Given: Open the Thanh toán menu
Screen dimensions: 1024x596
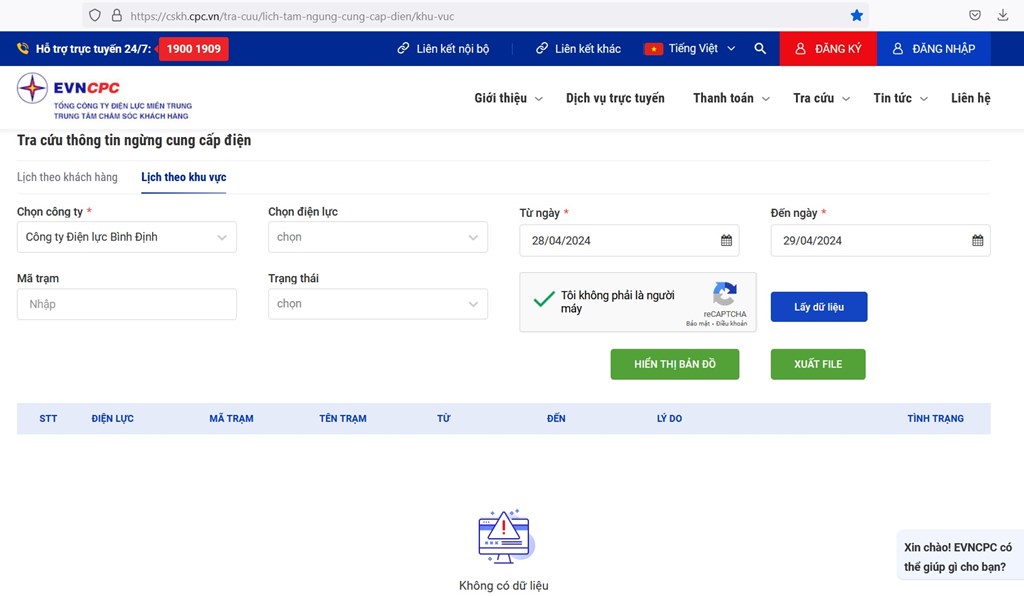Looking at the screenshot, I should coord(730,98).
